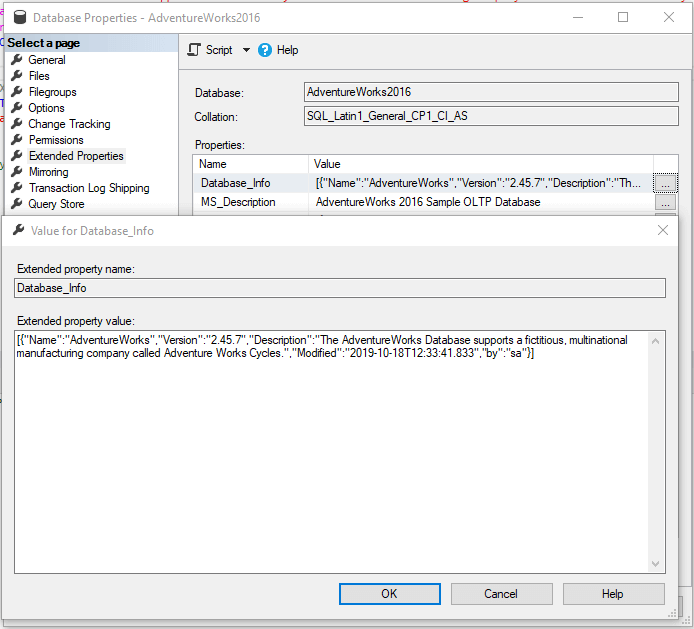Click the wrench icon beside Transaction Log Shipping
The height and width of the screenshot is (629, 694).
pyautogui.click(x=17, y=187)
